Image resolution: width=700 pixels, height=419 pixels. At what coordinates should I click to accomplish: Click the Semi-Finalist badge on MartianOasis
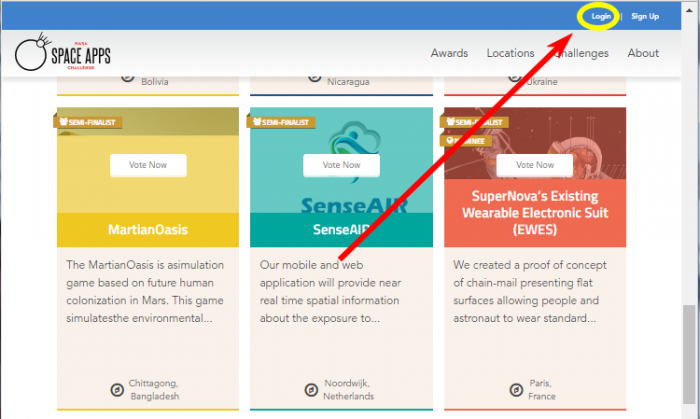tap(88, 122)
